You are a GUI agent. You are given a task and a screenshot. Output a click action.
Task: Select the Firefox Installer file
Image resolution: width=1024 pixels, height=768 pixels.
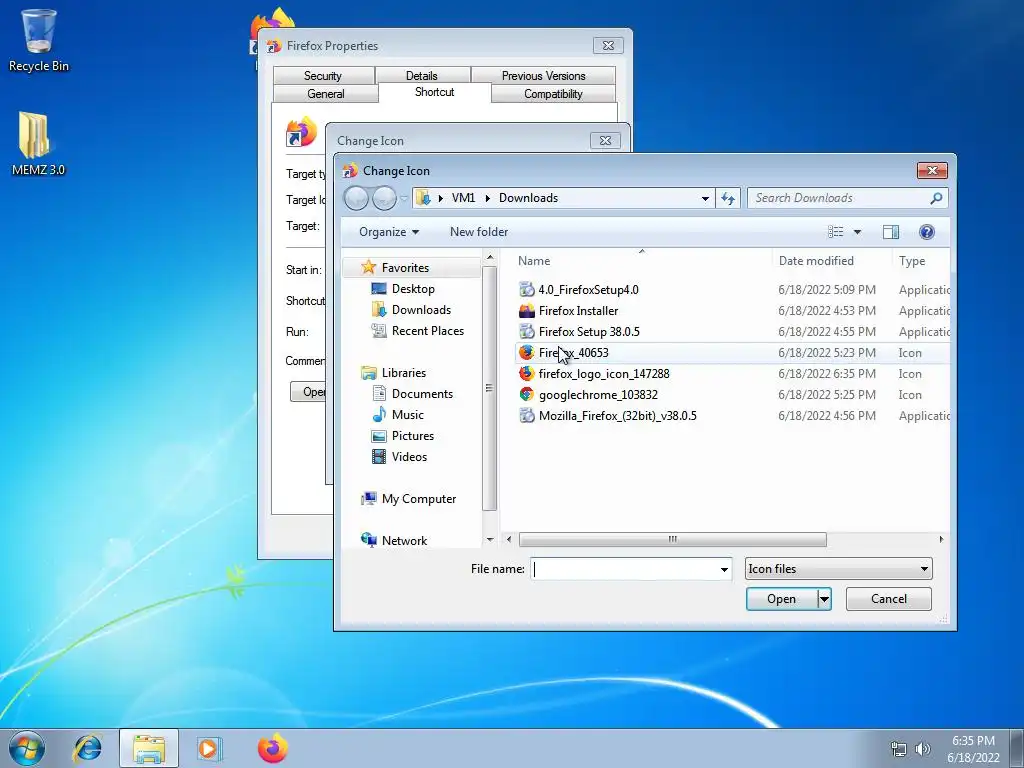578,311
